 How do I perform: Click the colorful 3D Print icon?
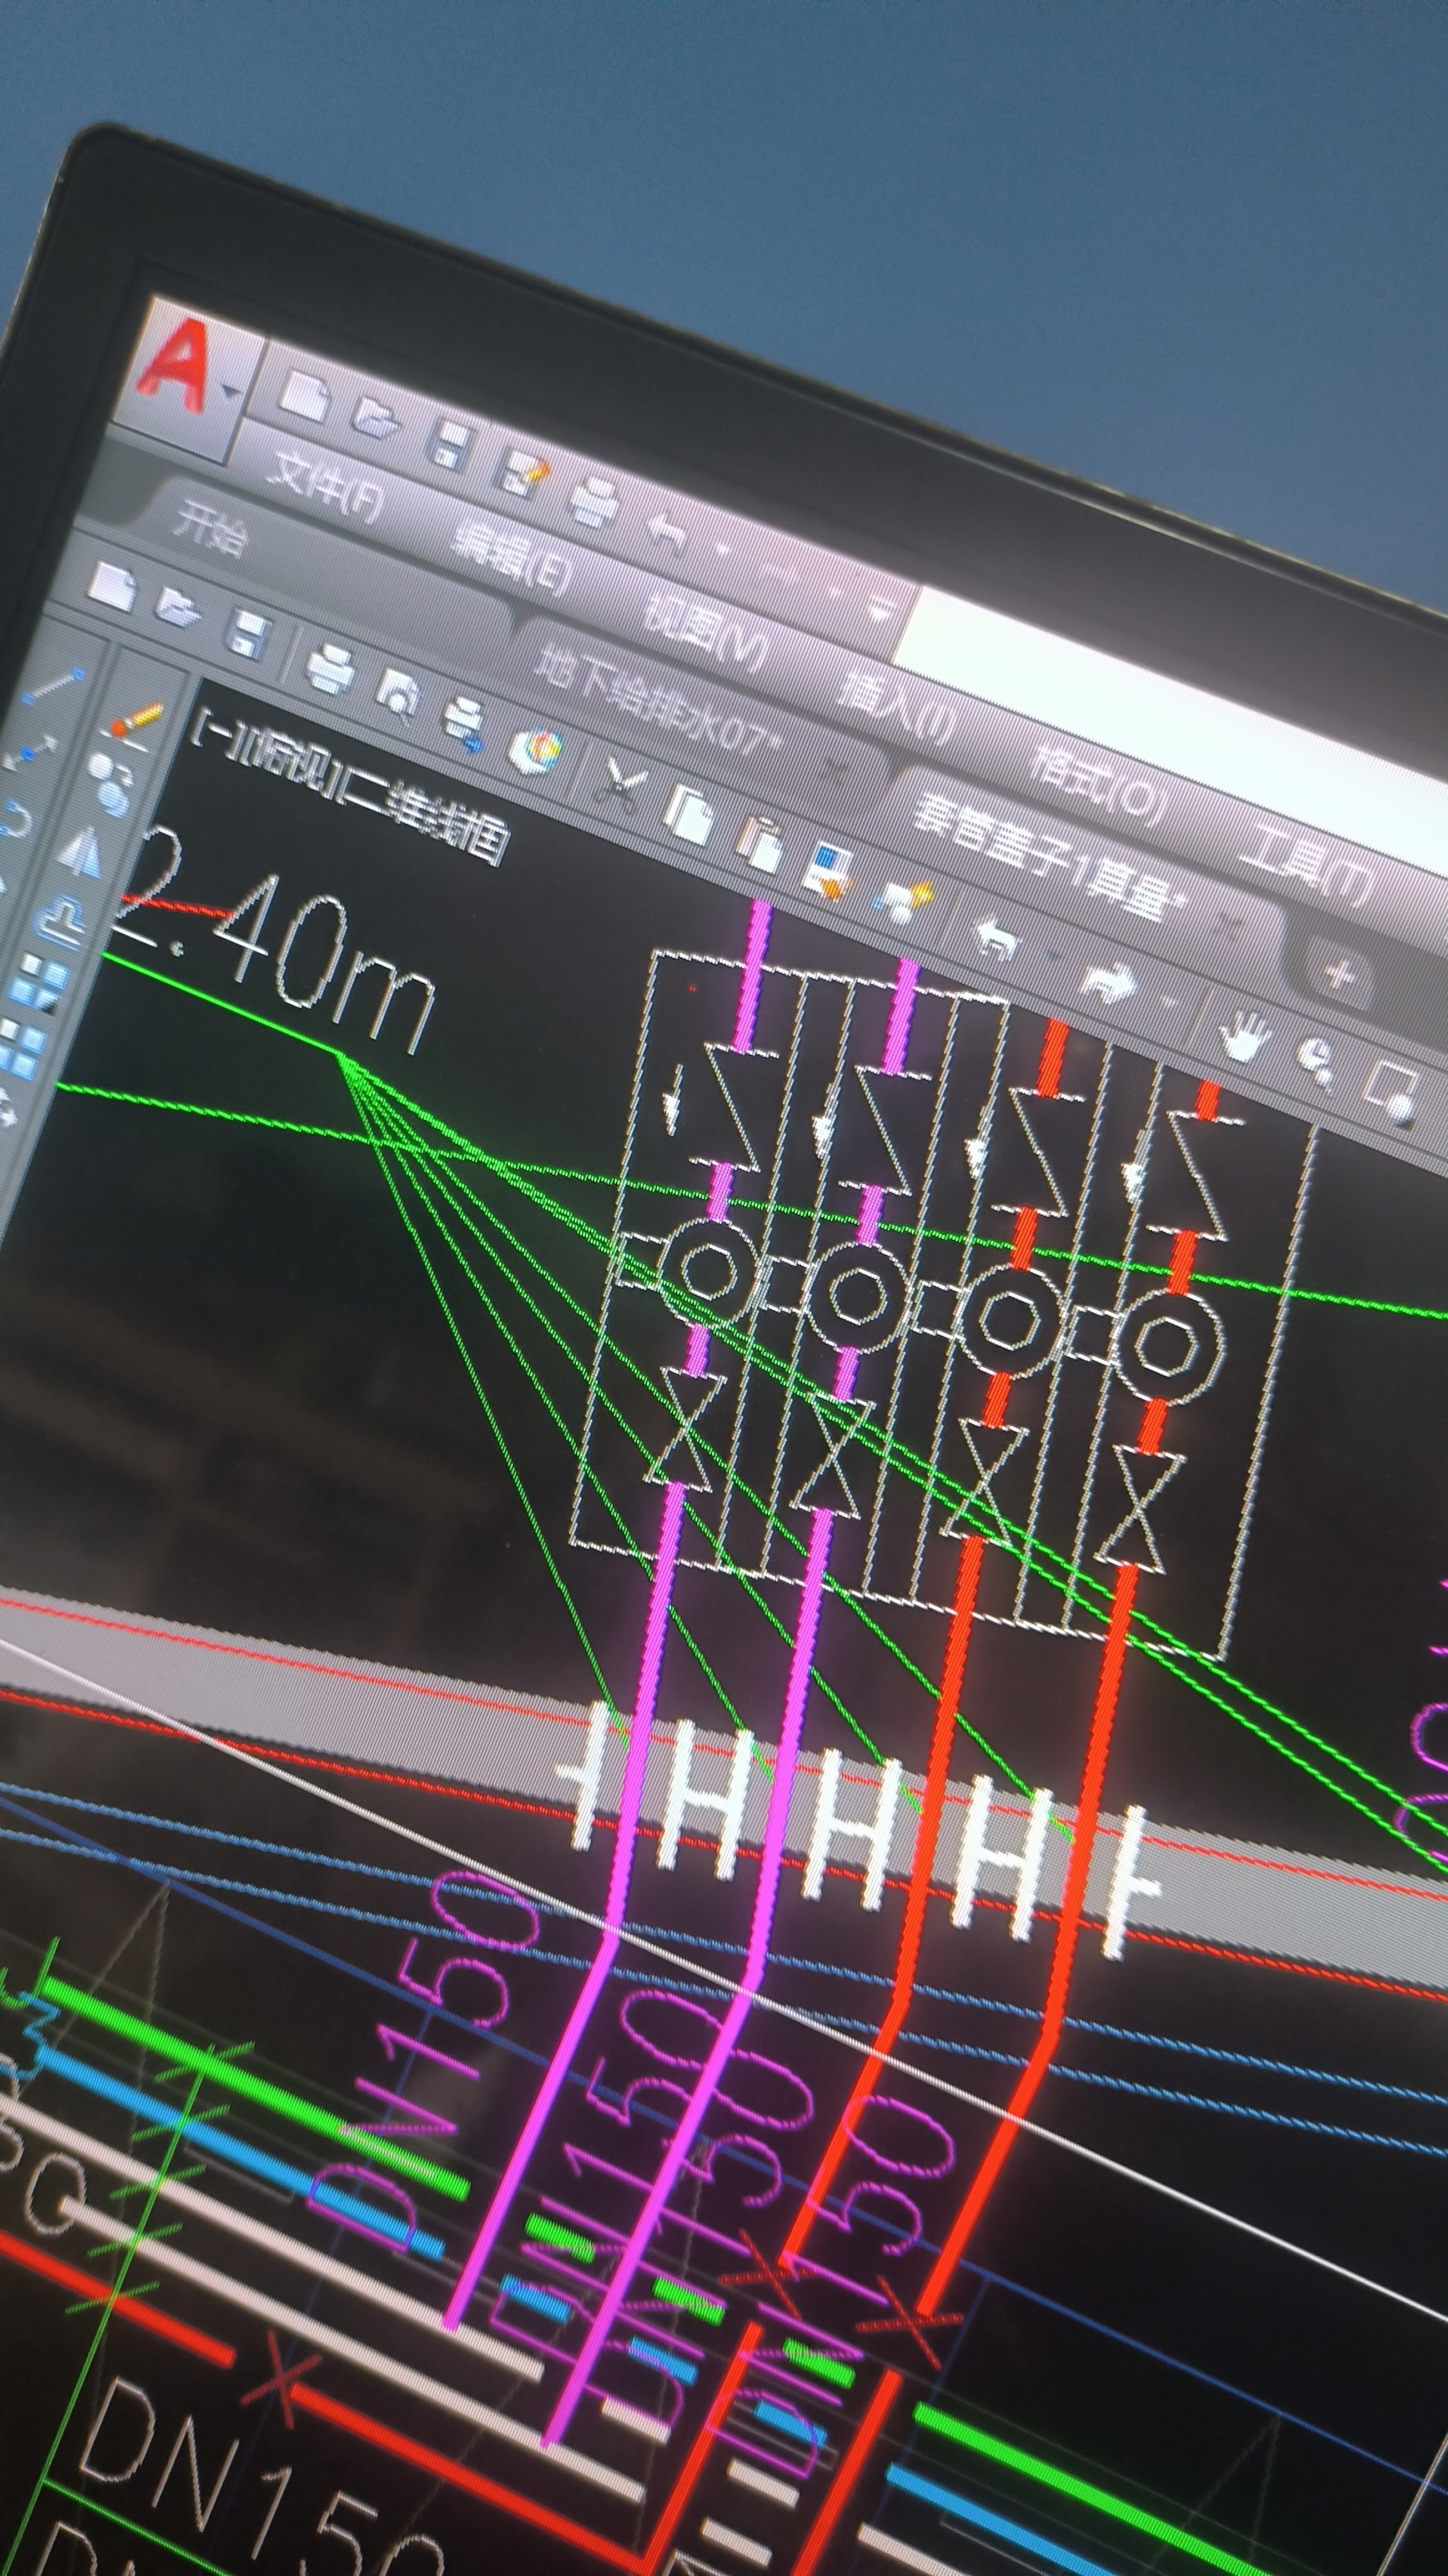[536, 750]
